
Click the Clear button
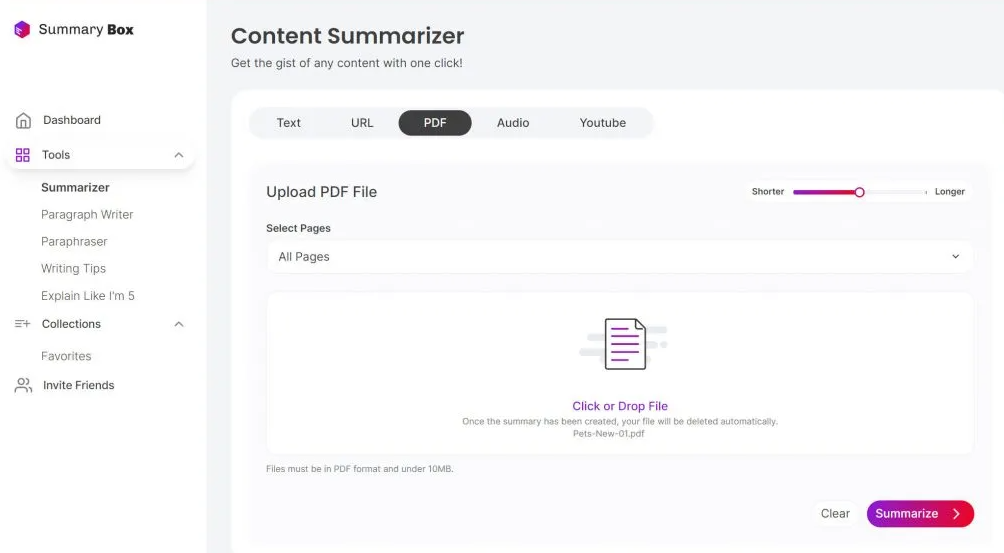(x=835, y=514)
